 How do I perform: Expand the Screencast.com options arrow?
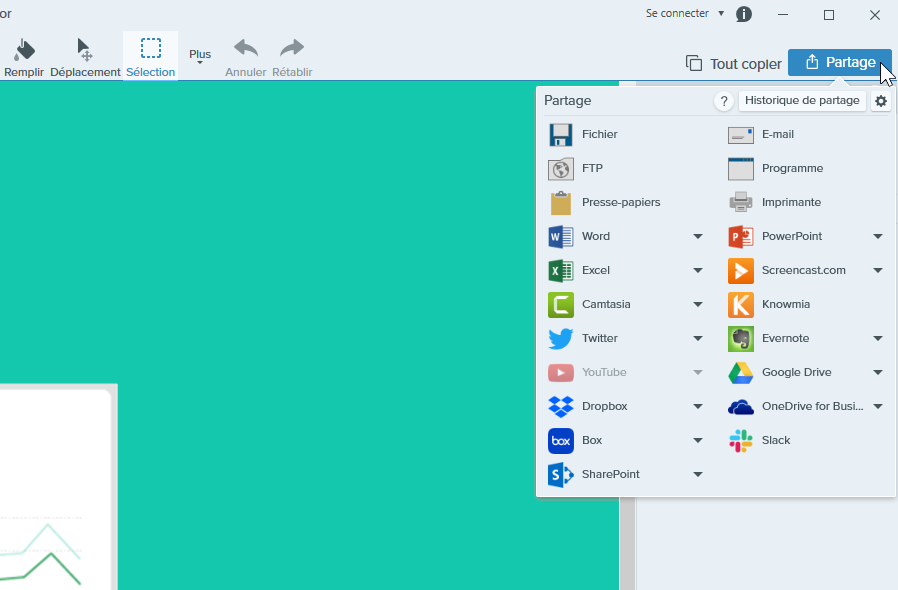point(877,270)
